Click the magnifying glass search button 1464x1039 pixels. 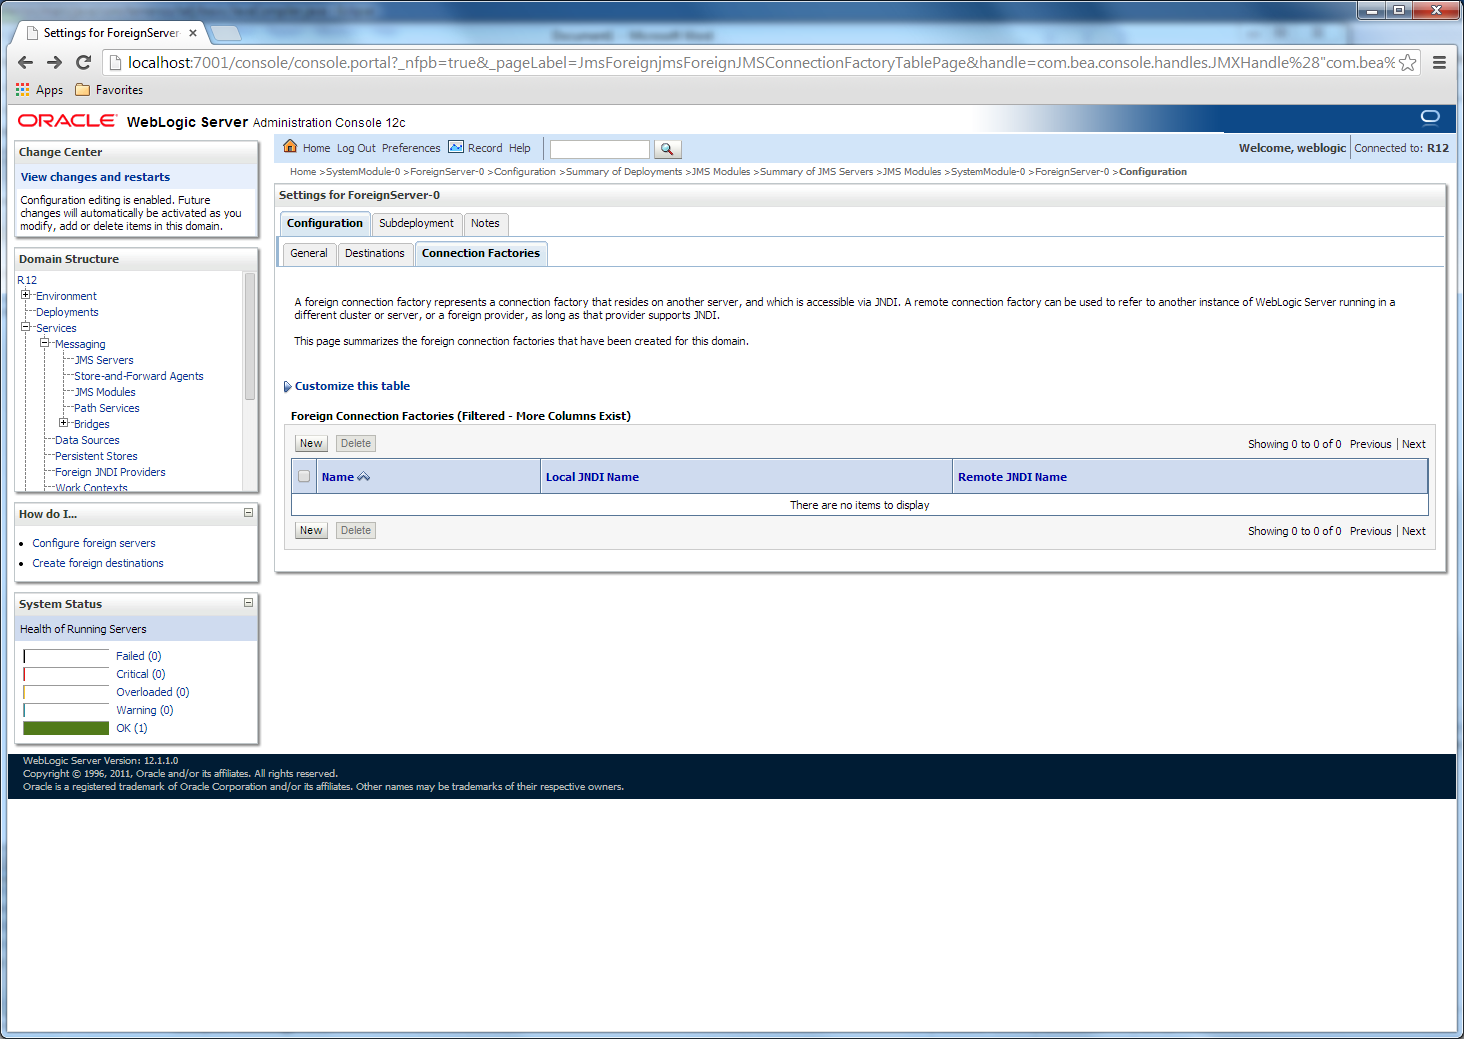[x=667, y=149]
